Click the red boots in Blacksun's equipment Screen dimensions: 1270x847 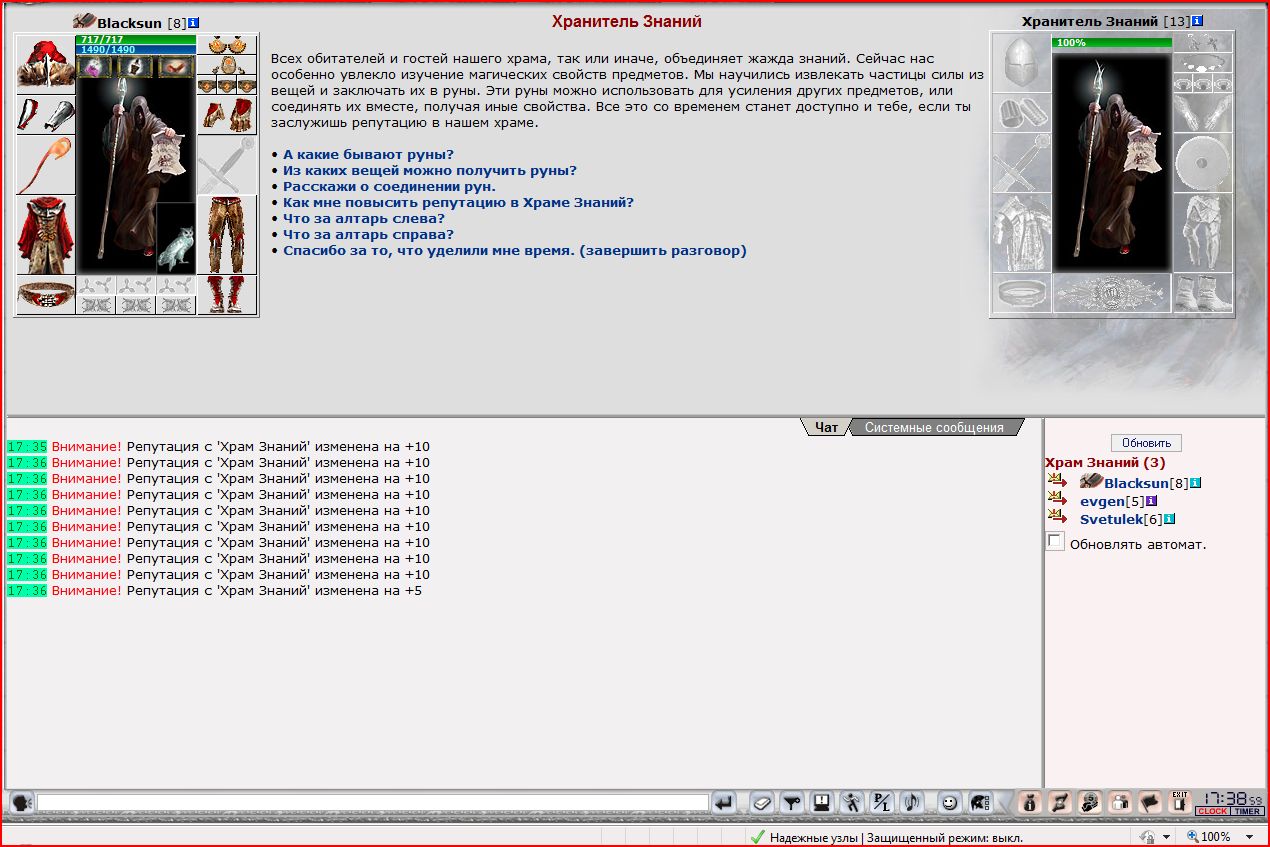[x=227, y=295]
